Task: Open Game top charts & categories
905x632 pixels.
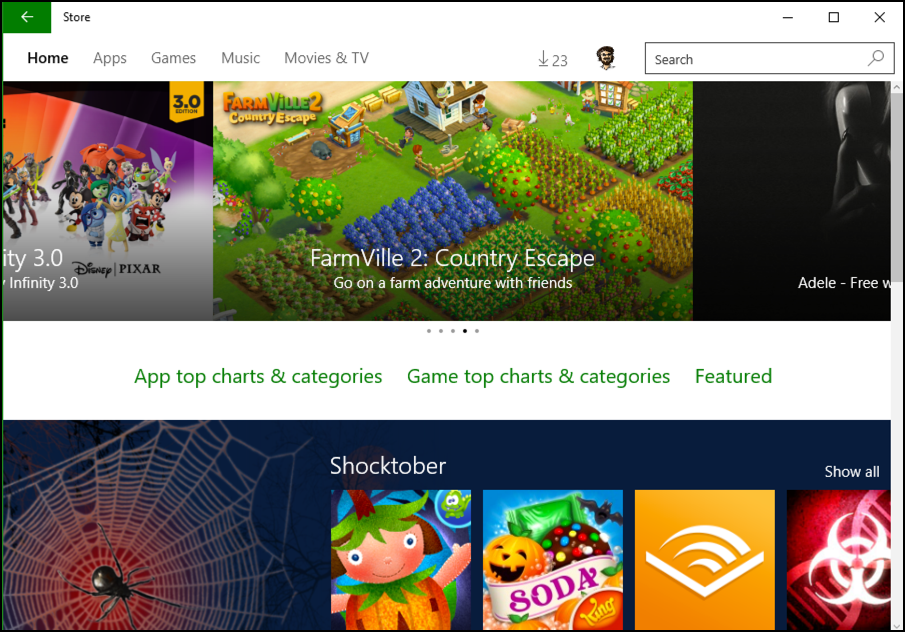Action: (x=538, y=376)
